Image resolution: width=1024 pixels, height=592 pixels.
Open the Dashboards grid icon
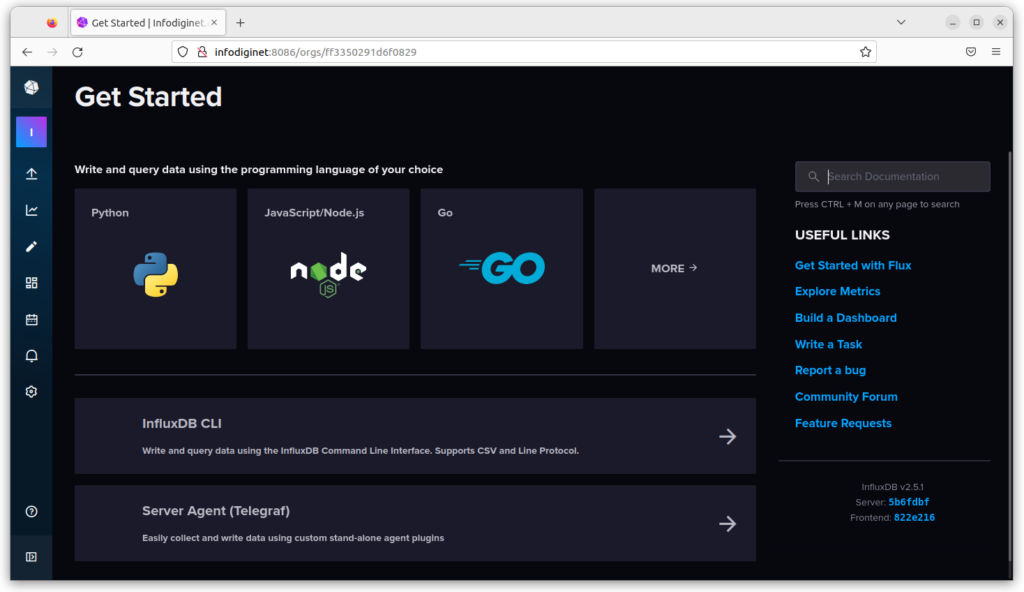pos(31,283)
